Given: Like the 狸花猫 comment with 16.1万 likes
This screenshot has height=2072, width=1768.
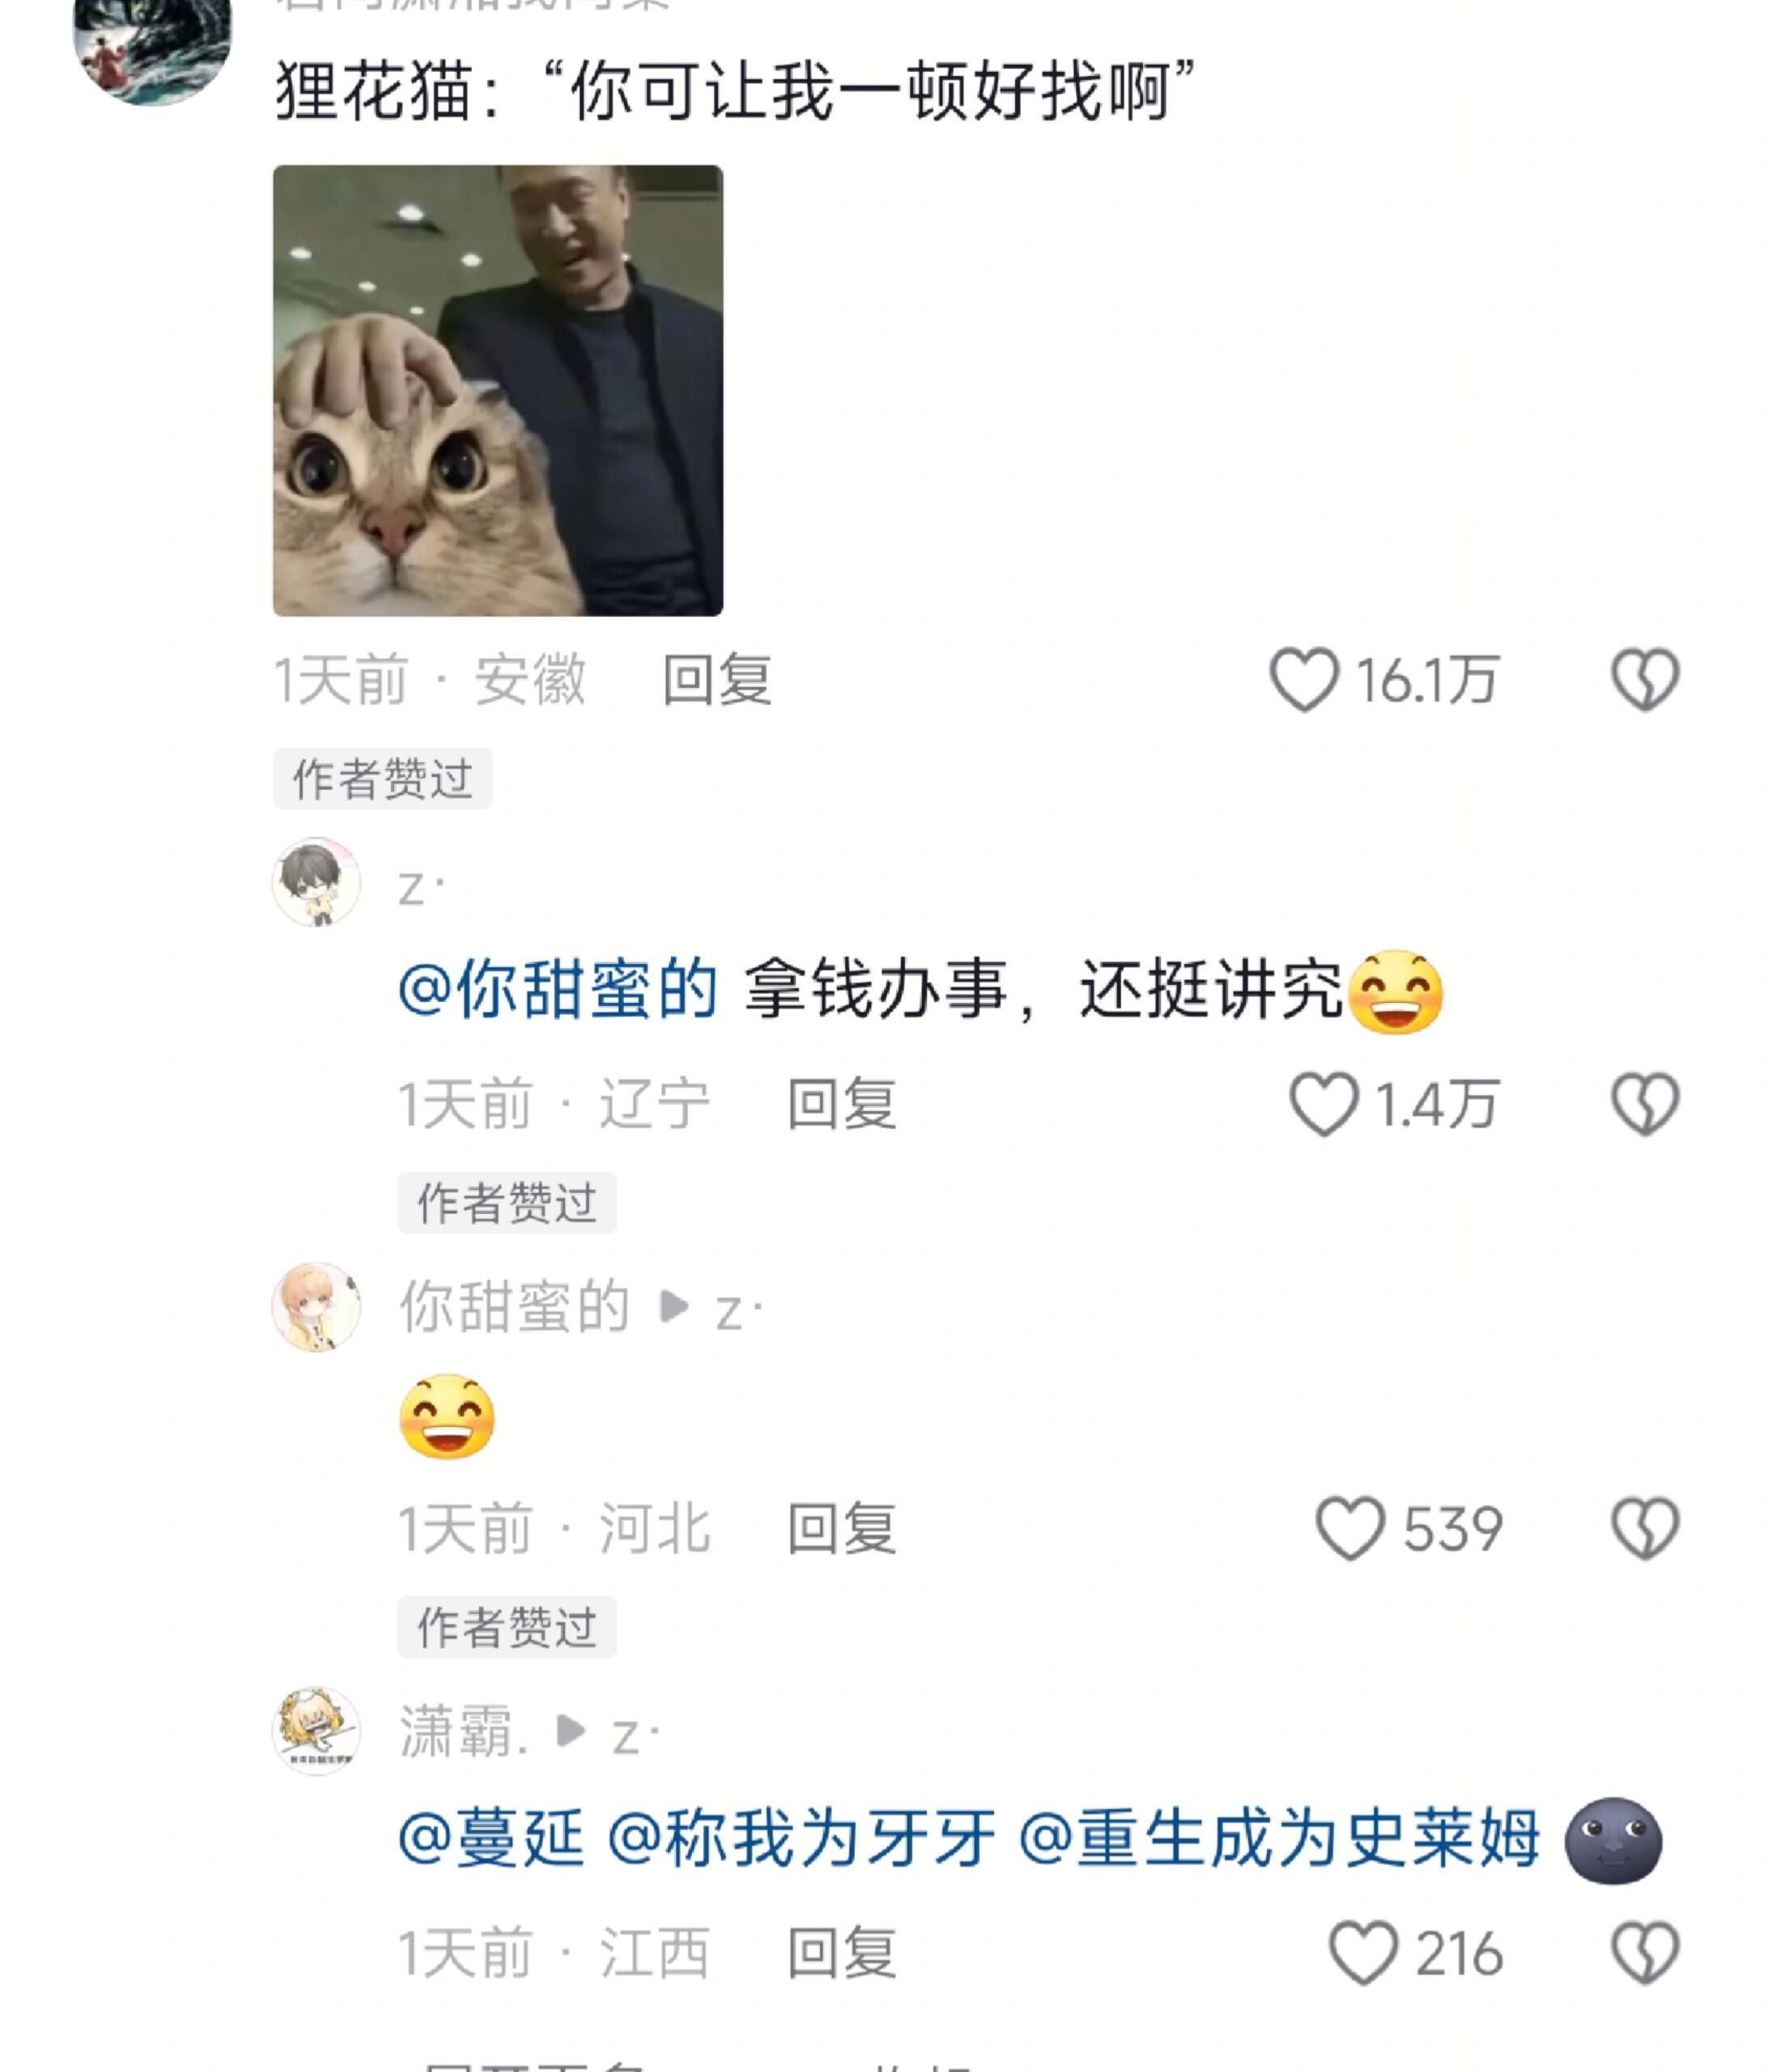Looking at the screenshot, I should 1303,680.
